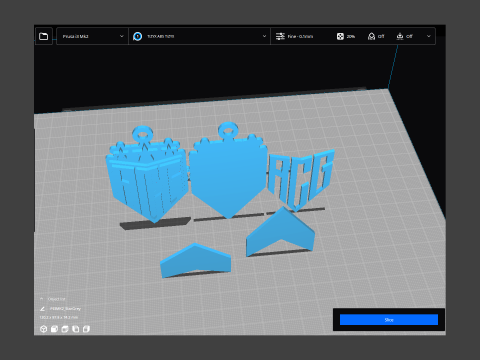
Task: Switch to left side view cube icon
Action: click(76, 329)
